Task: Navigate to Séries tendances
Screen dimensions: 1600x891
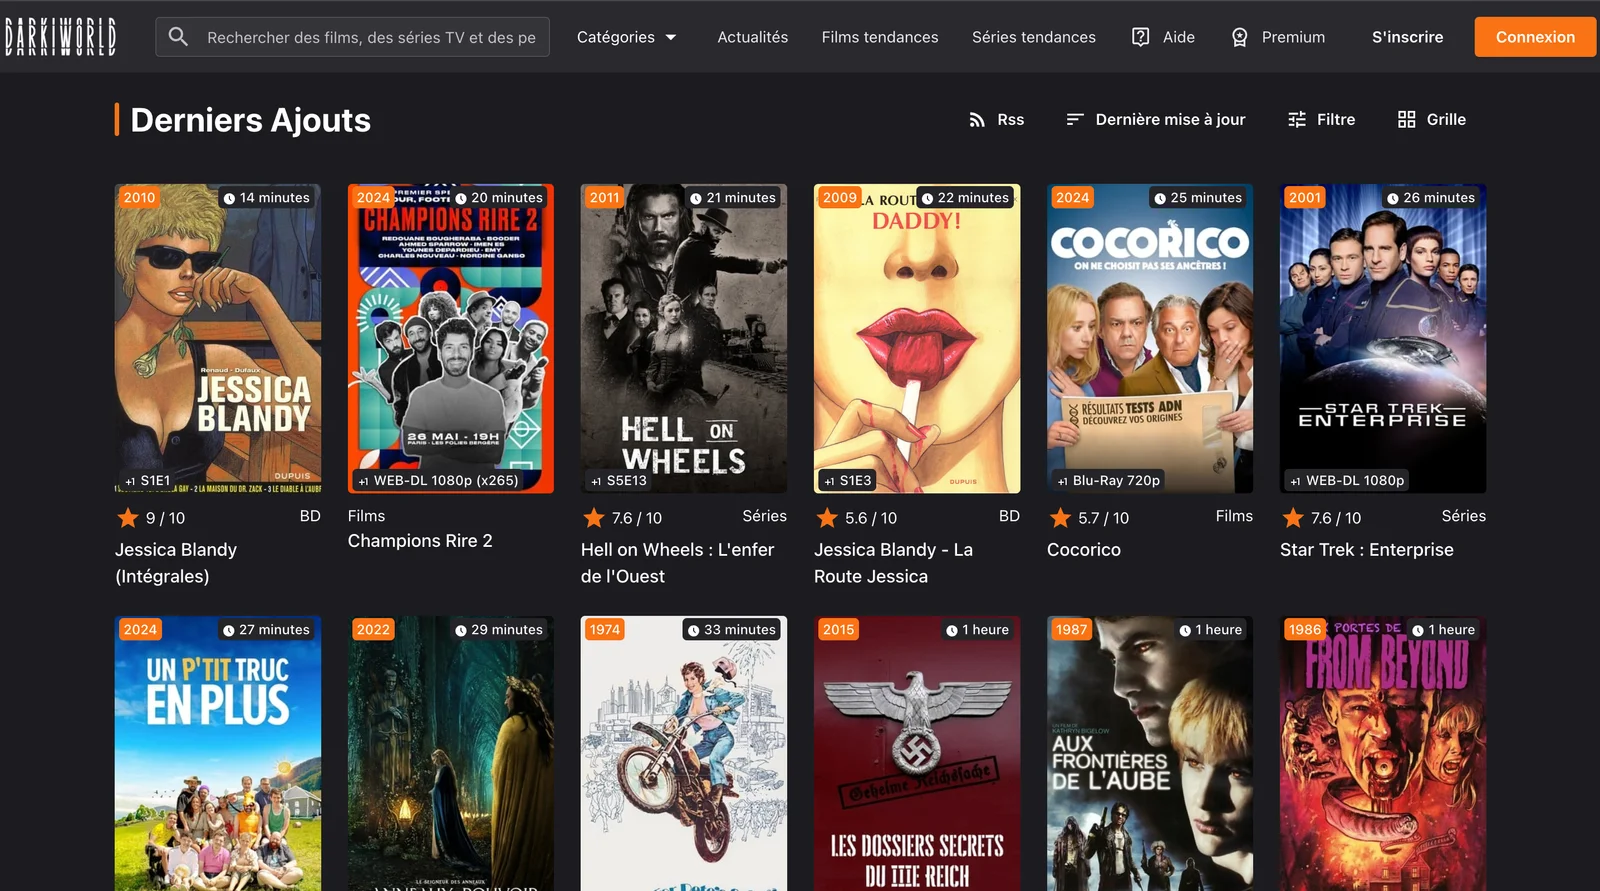Action: coord(1033,37)
